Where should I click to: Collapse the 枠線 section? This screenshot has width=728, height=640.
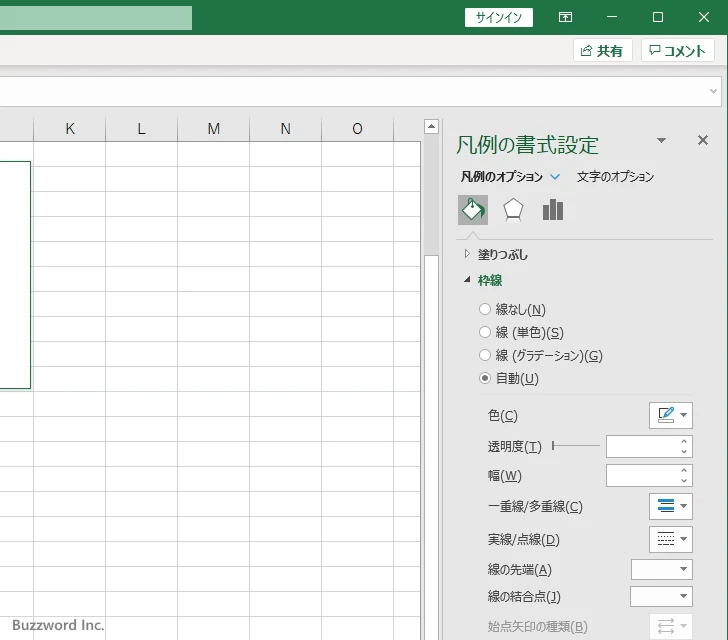pyautogui.click(x=467, y=280)
